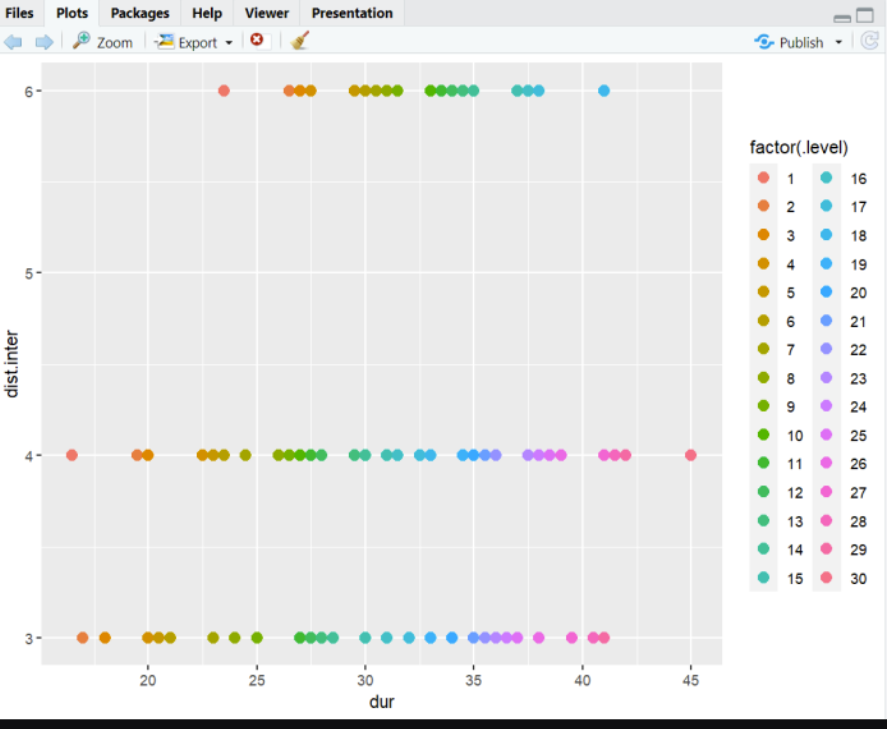Switch to the Packages tab

point(140,13)
